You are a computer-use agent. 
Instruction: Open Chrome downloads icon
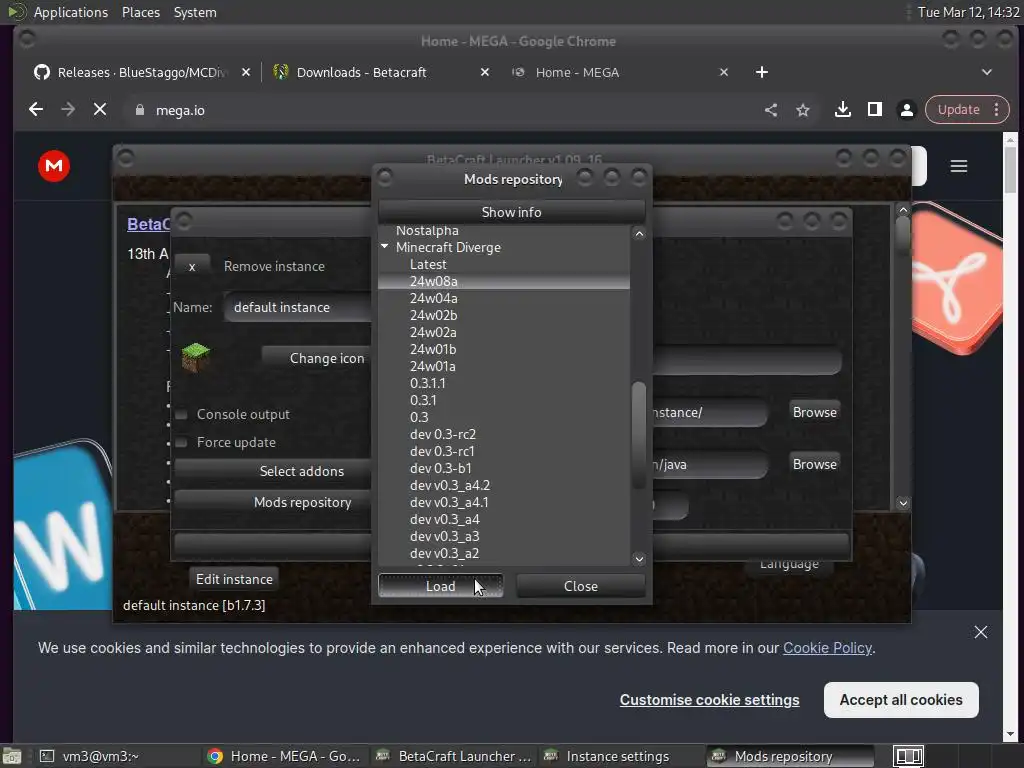point(842,110)
